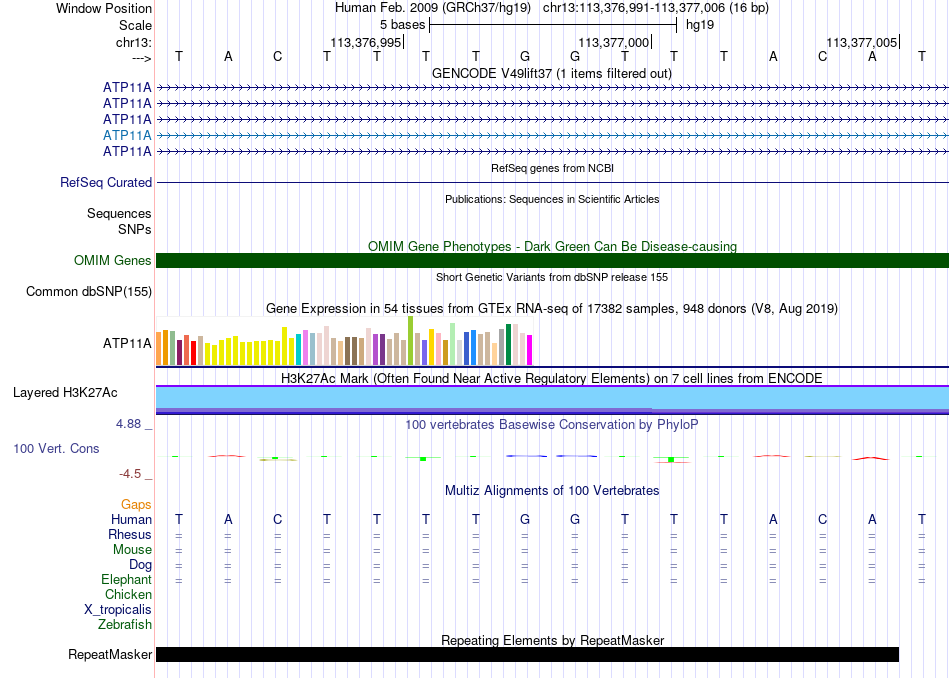
Task: Click the black RepeatMasker element bar
Action: tap(527, 654)
